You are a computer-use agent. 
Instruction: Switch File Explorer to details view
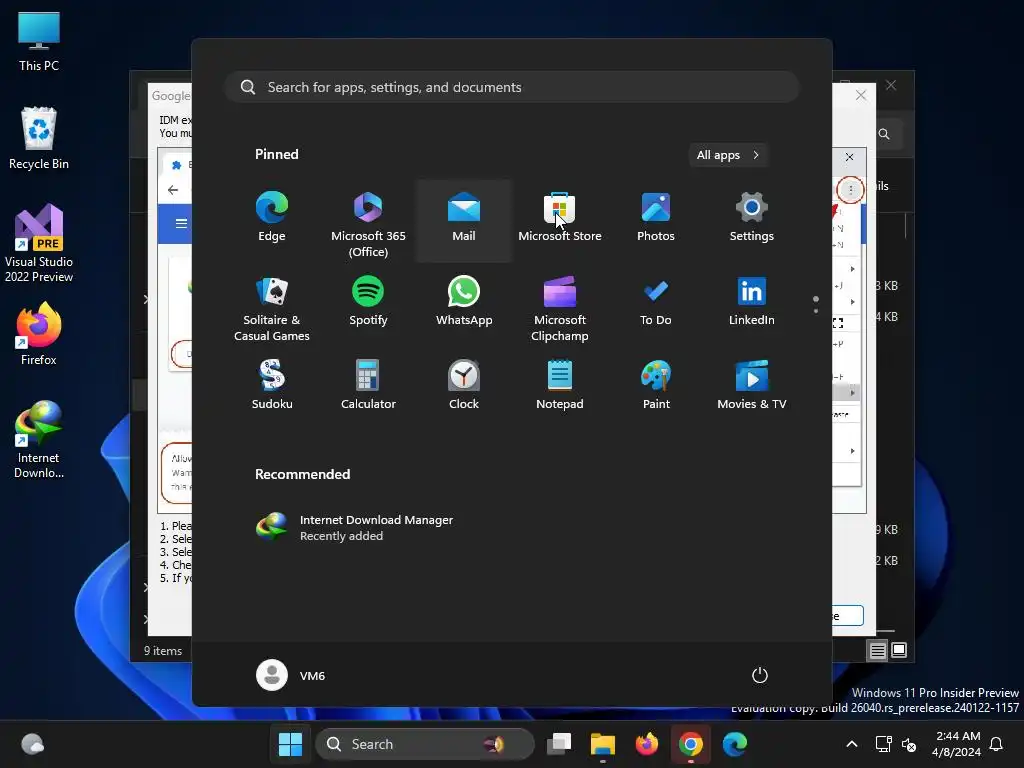[878, 650]
